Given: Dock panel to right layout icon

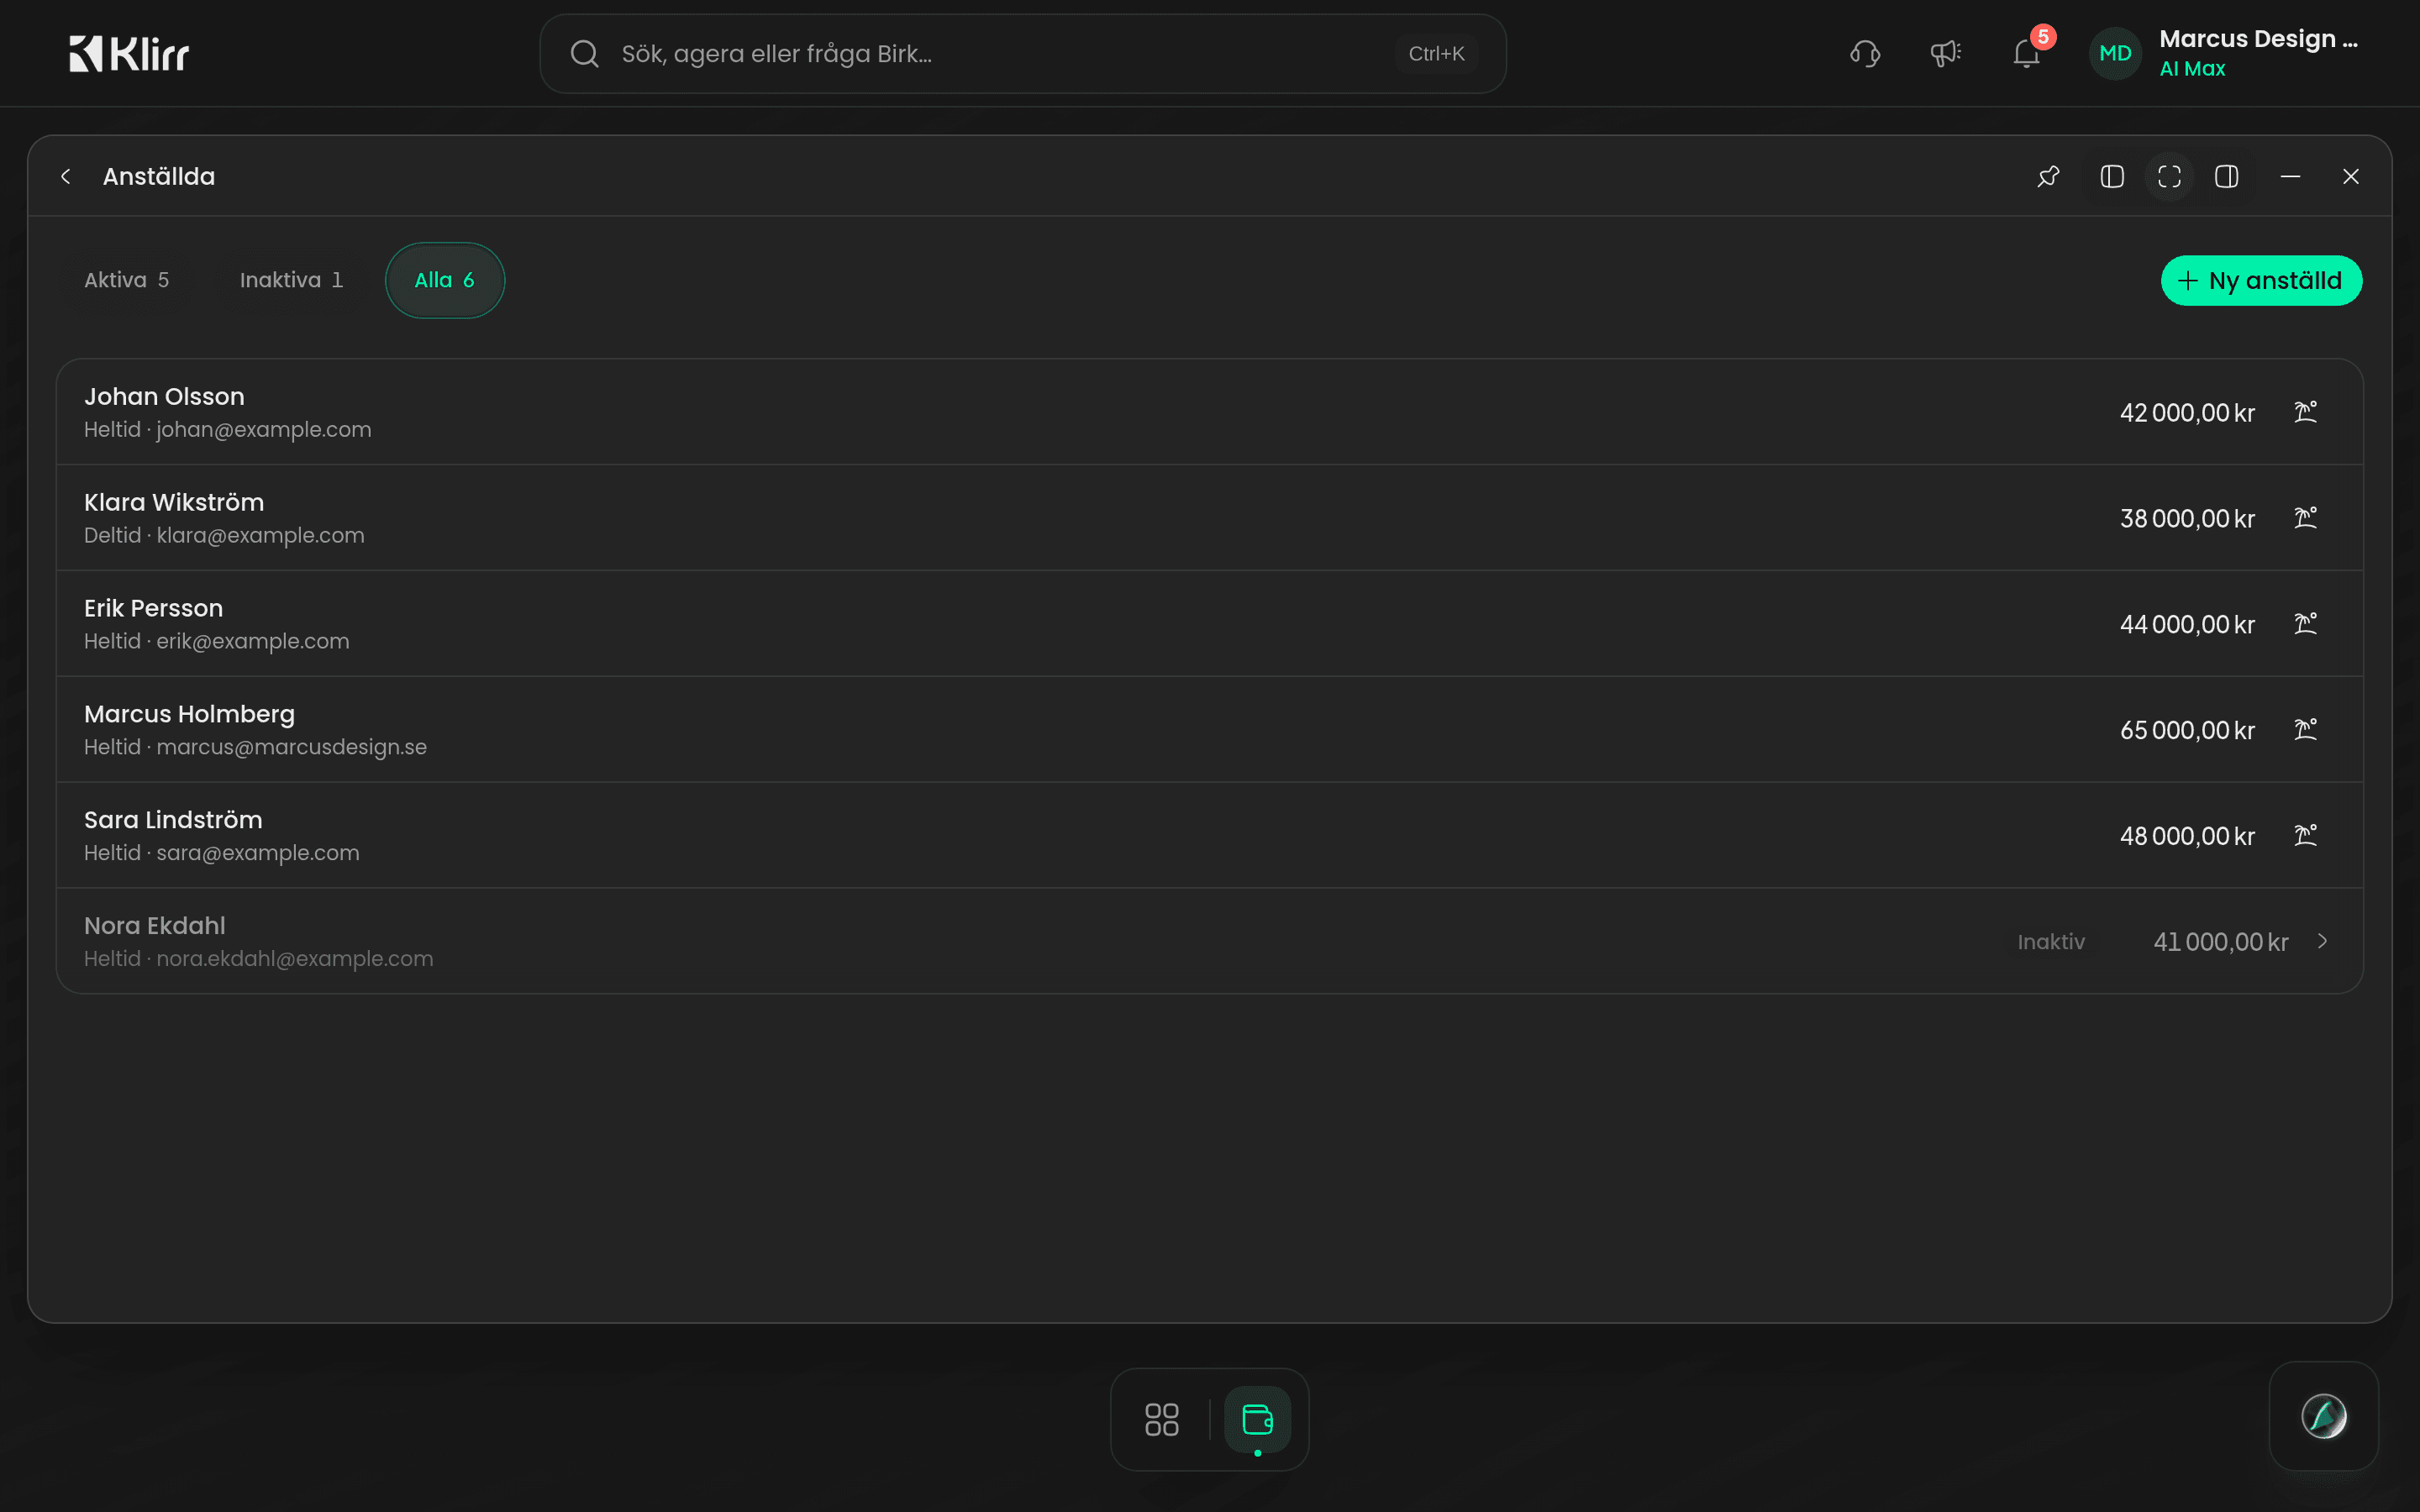Looking at the screenshot, I should coord(2226,177).
